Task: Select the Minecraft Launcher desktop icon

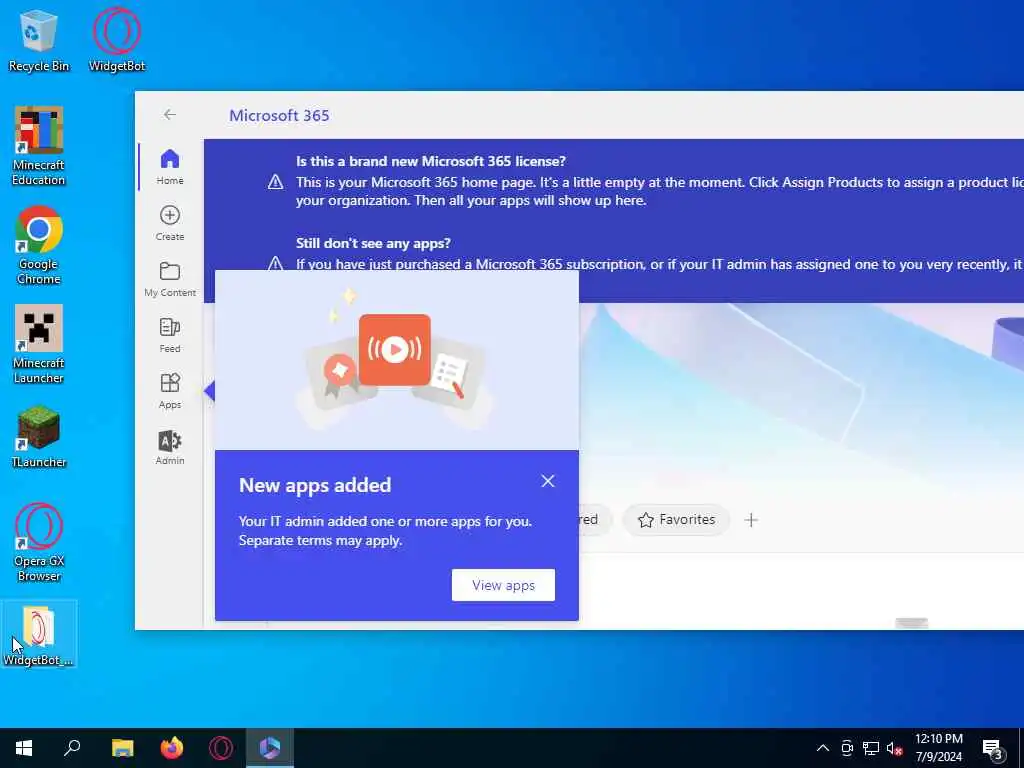Action: (39, 345)
